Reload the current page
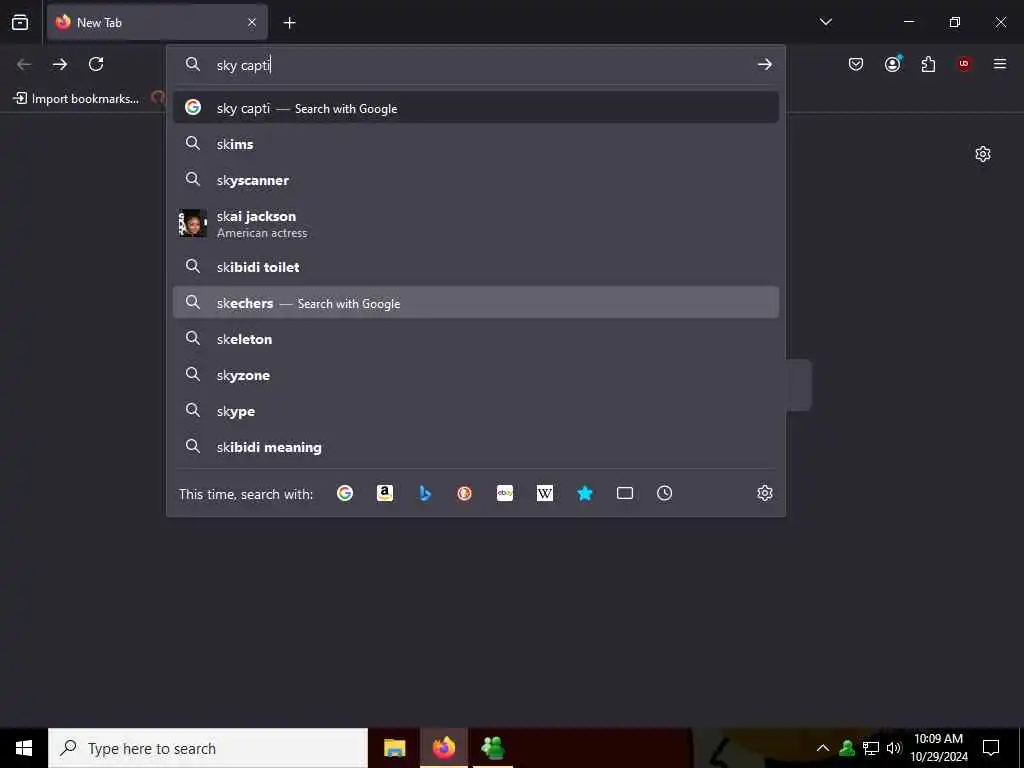Viewport: 1024px width, 768px height. point(96,64)
